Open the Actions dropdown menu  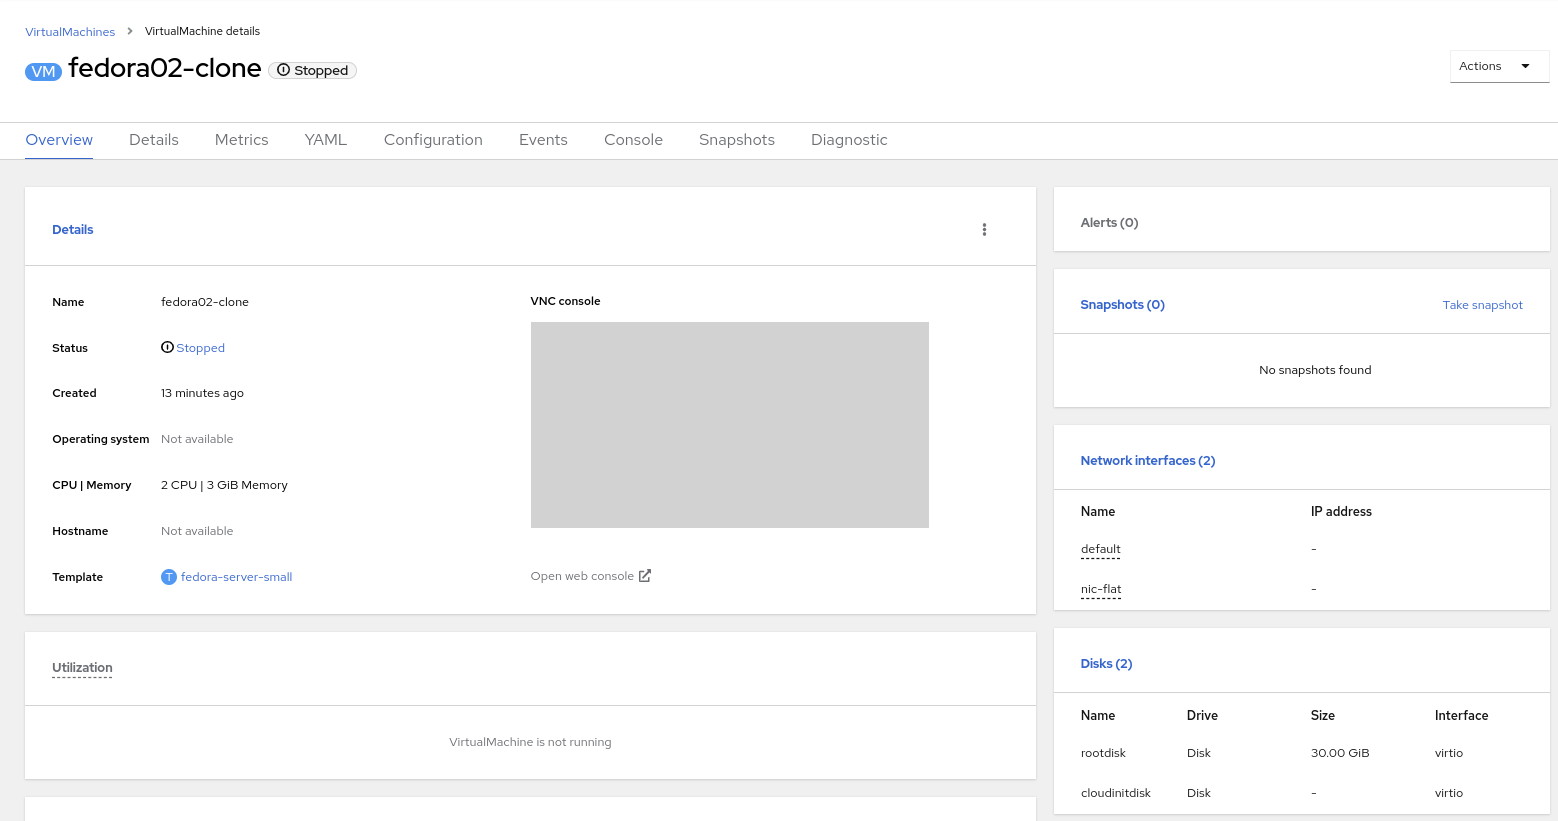pos(1497,66)
